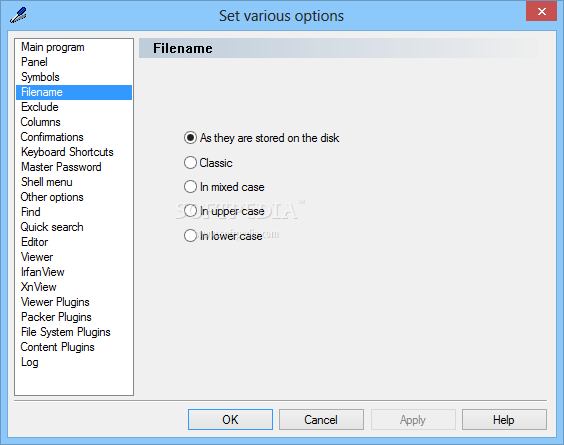Click the app icon in title bar
Image resolution: width=564 pixels, height=445 pixels.
[18, 15]
